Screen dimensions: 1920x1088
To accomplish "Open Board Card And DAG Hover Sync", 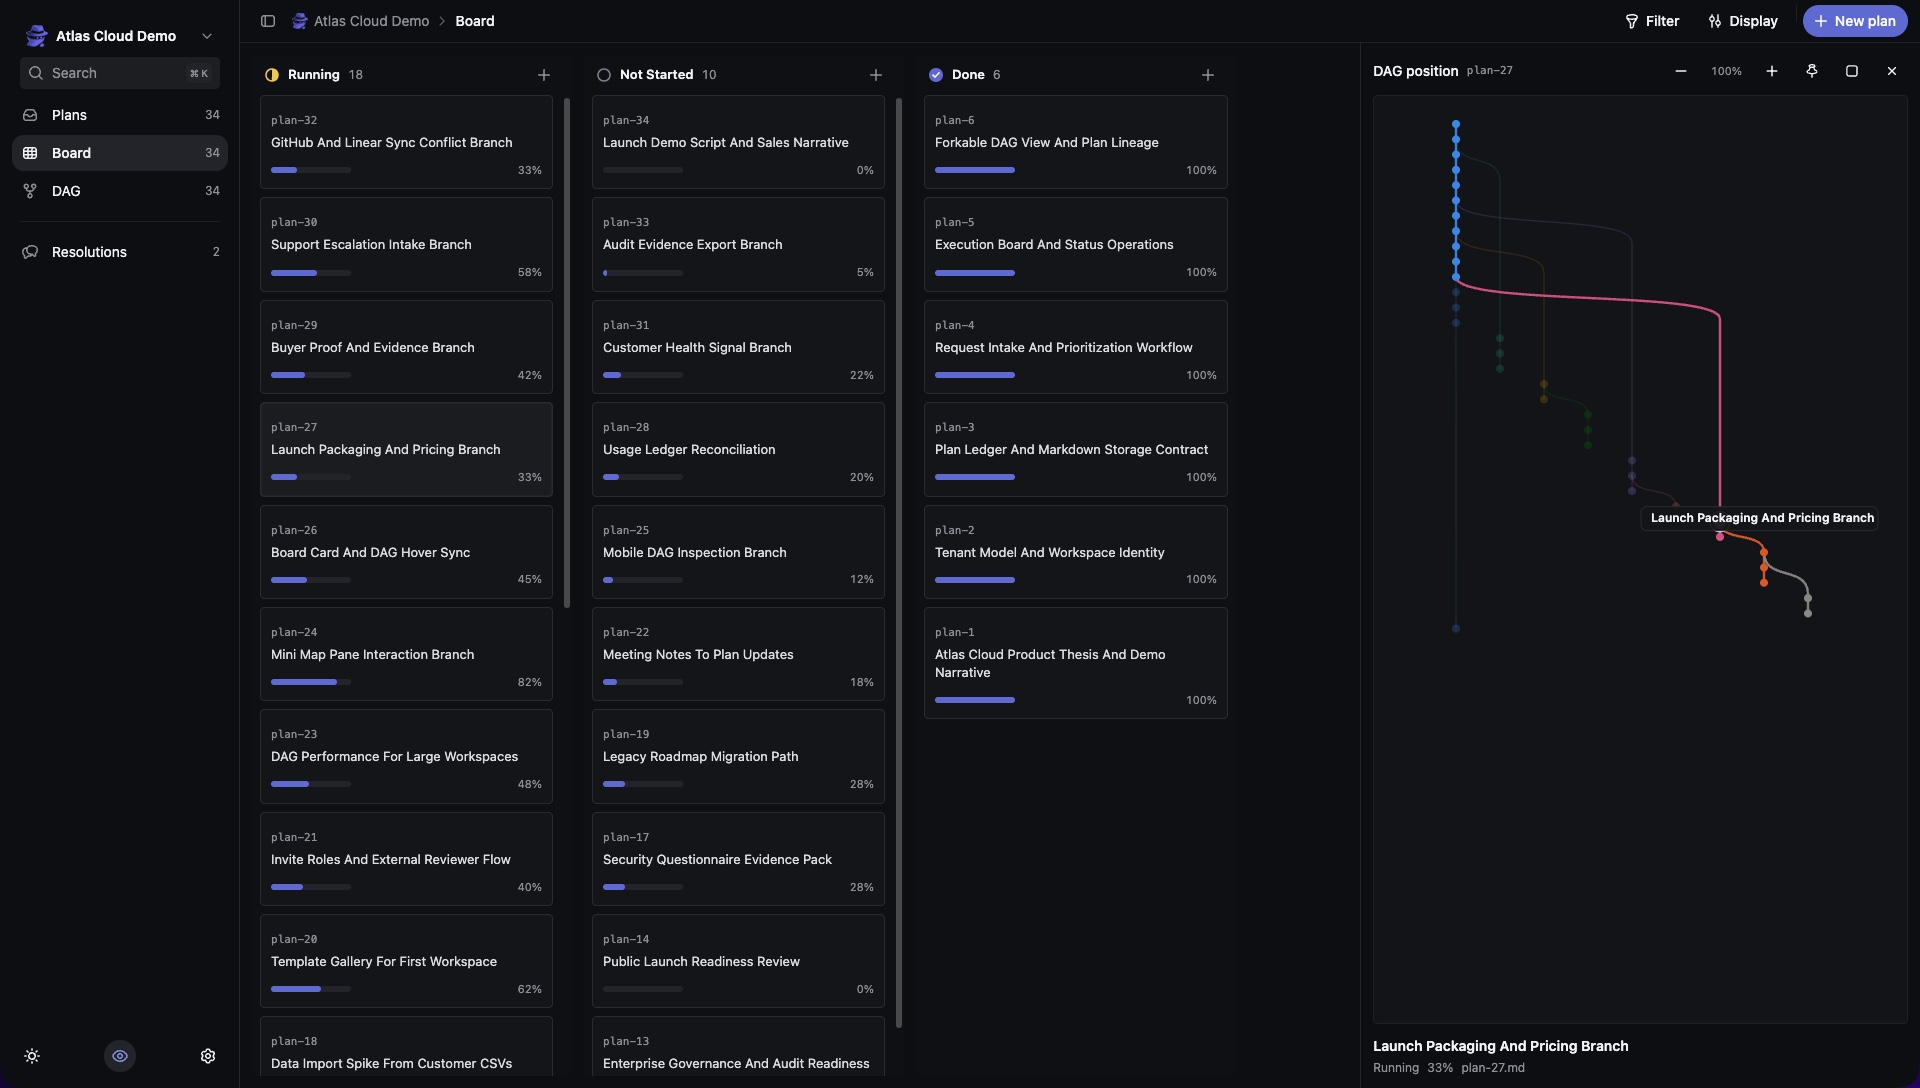I will pyautogui.click(x=406, y=552).
